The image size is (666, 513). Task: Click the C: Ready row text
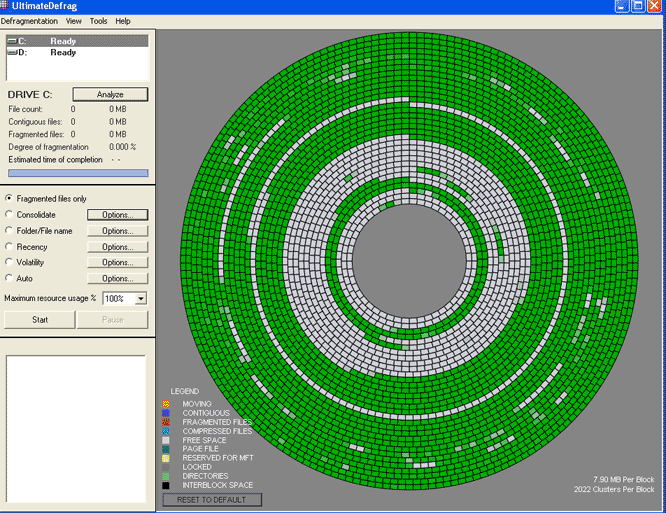(x=63, y=41)
